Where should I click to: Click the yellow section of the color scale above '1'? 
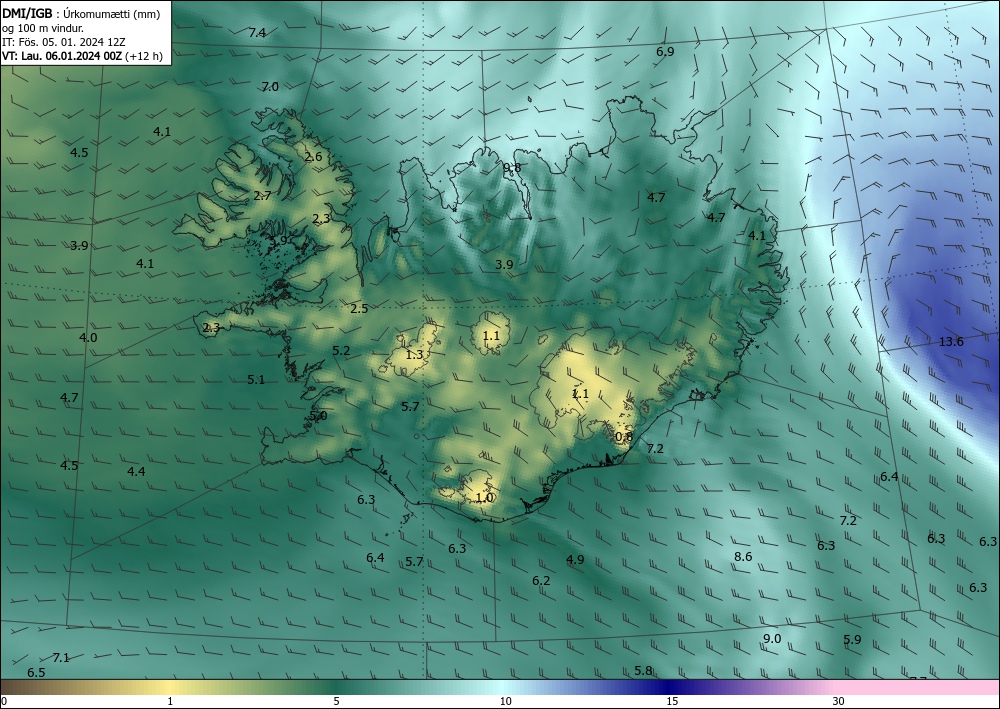point(170,687)
